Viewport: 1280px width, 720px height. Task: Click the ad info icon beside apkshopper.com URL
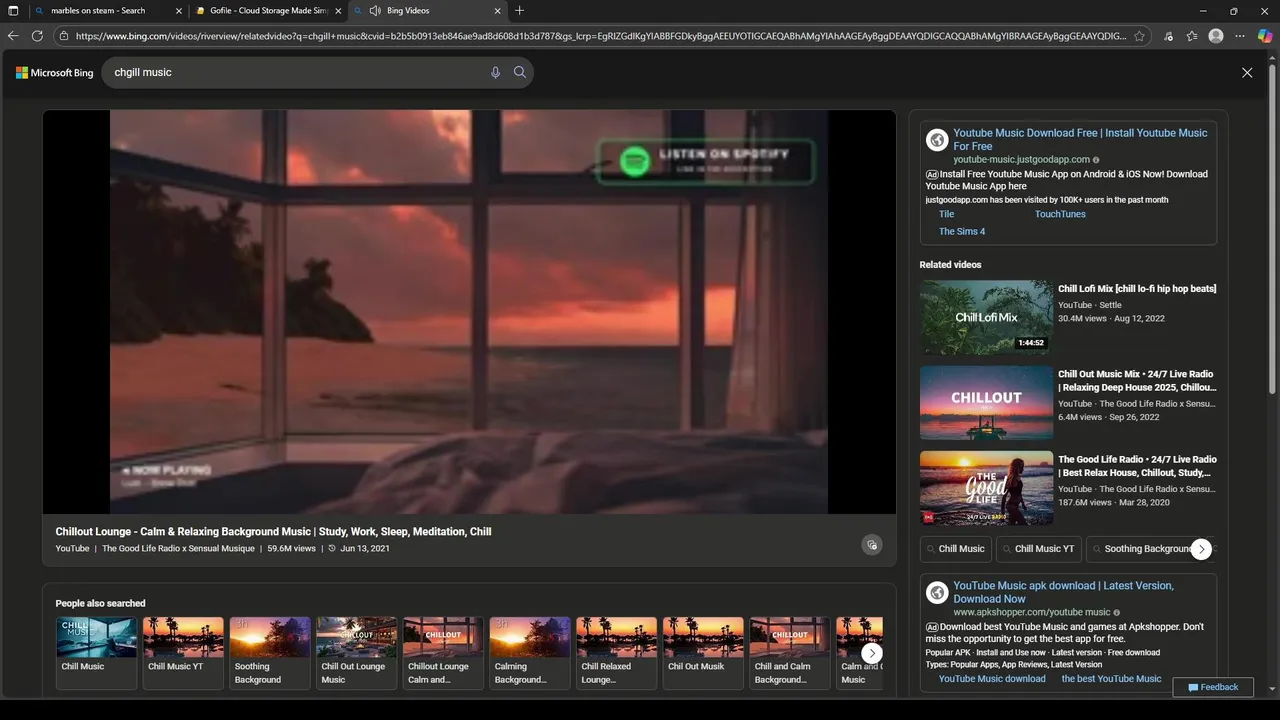pos(1117,613)
